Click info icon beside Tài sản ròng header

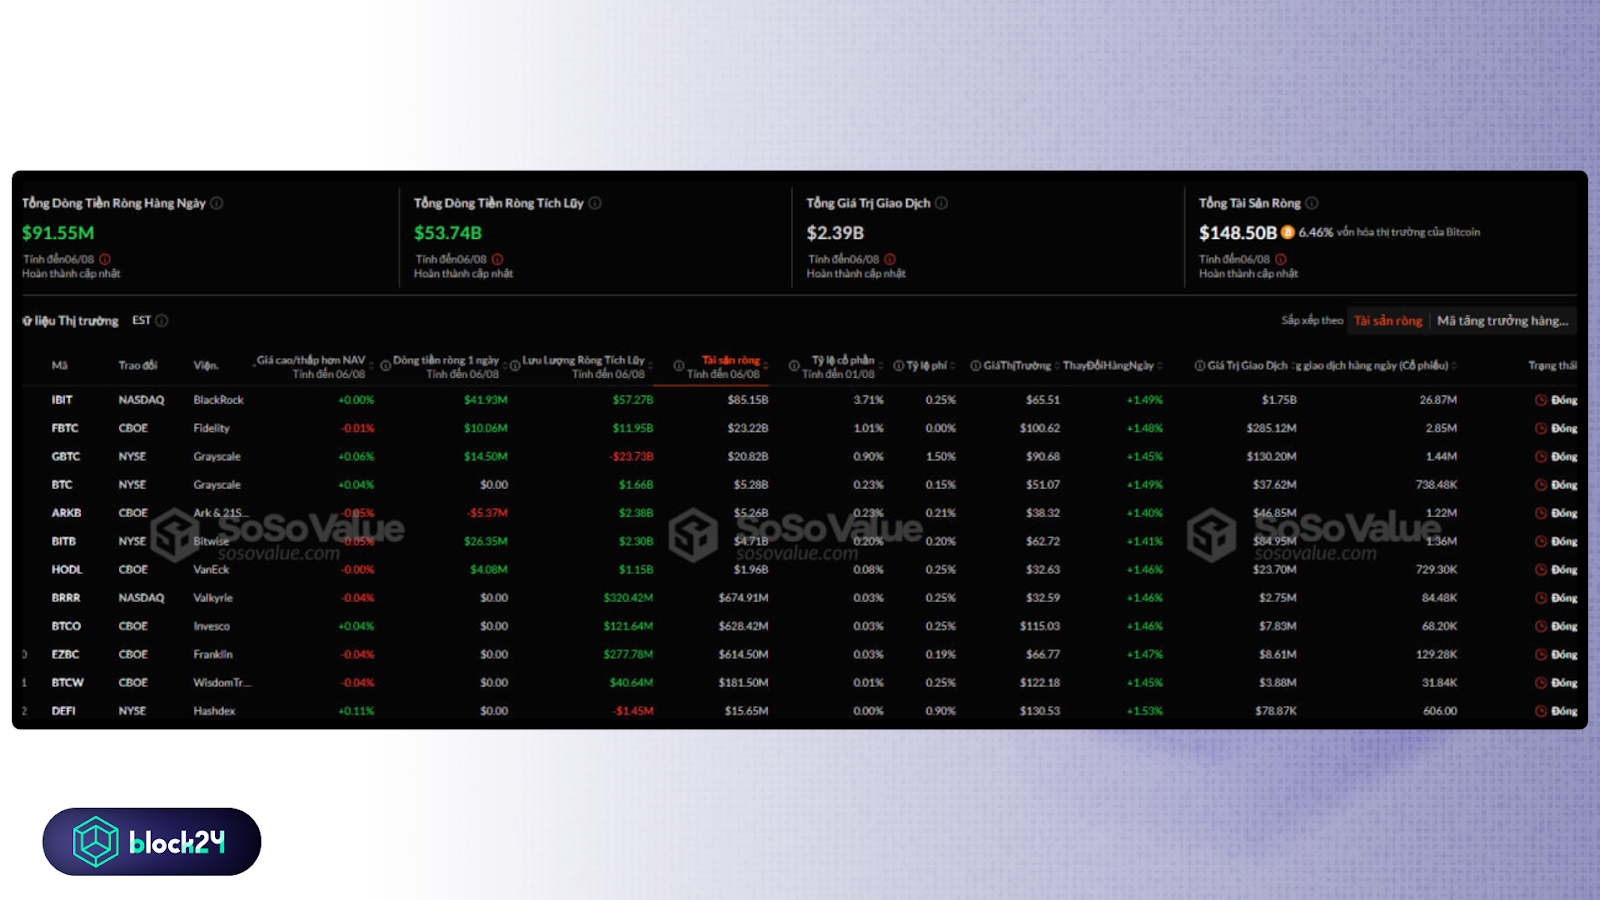coord(678,365)
